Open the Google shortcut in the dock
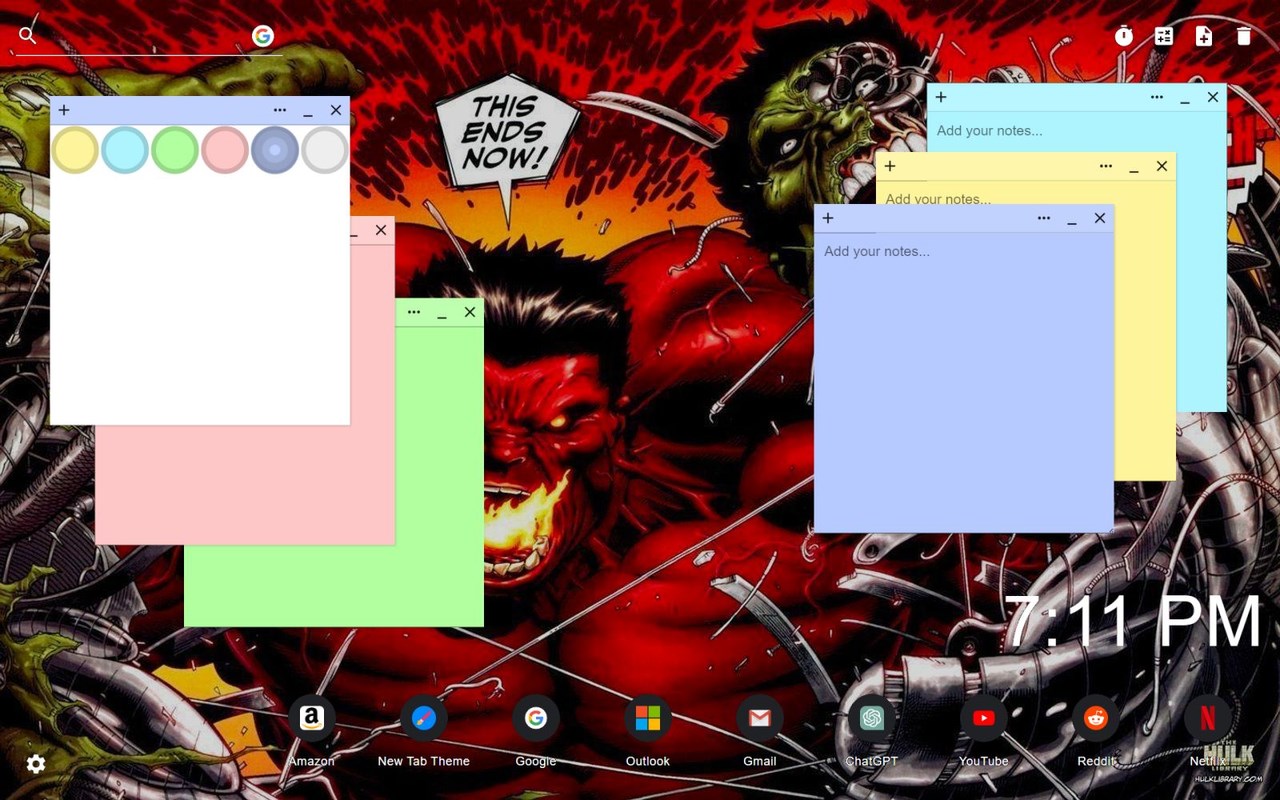This screenshot has width=1280, height=800. [536, 731]
